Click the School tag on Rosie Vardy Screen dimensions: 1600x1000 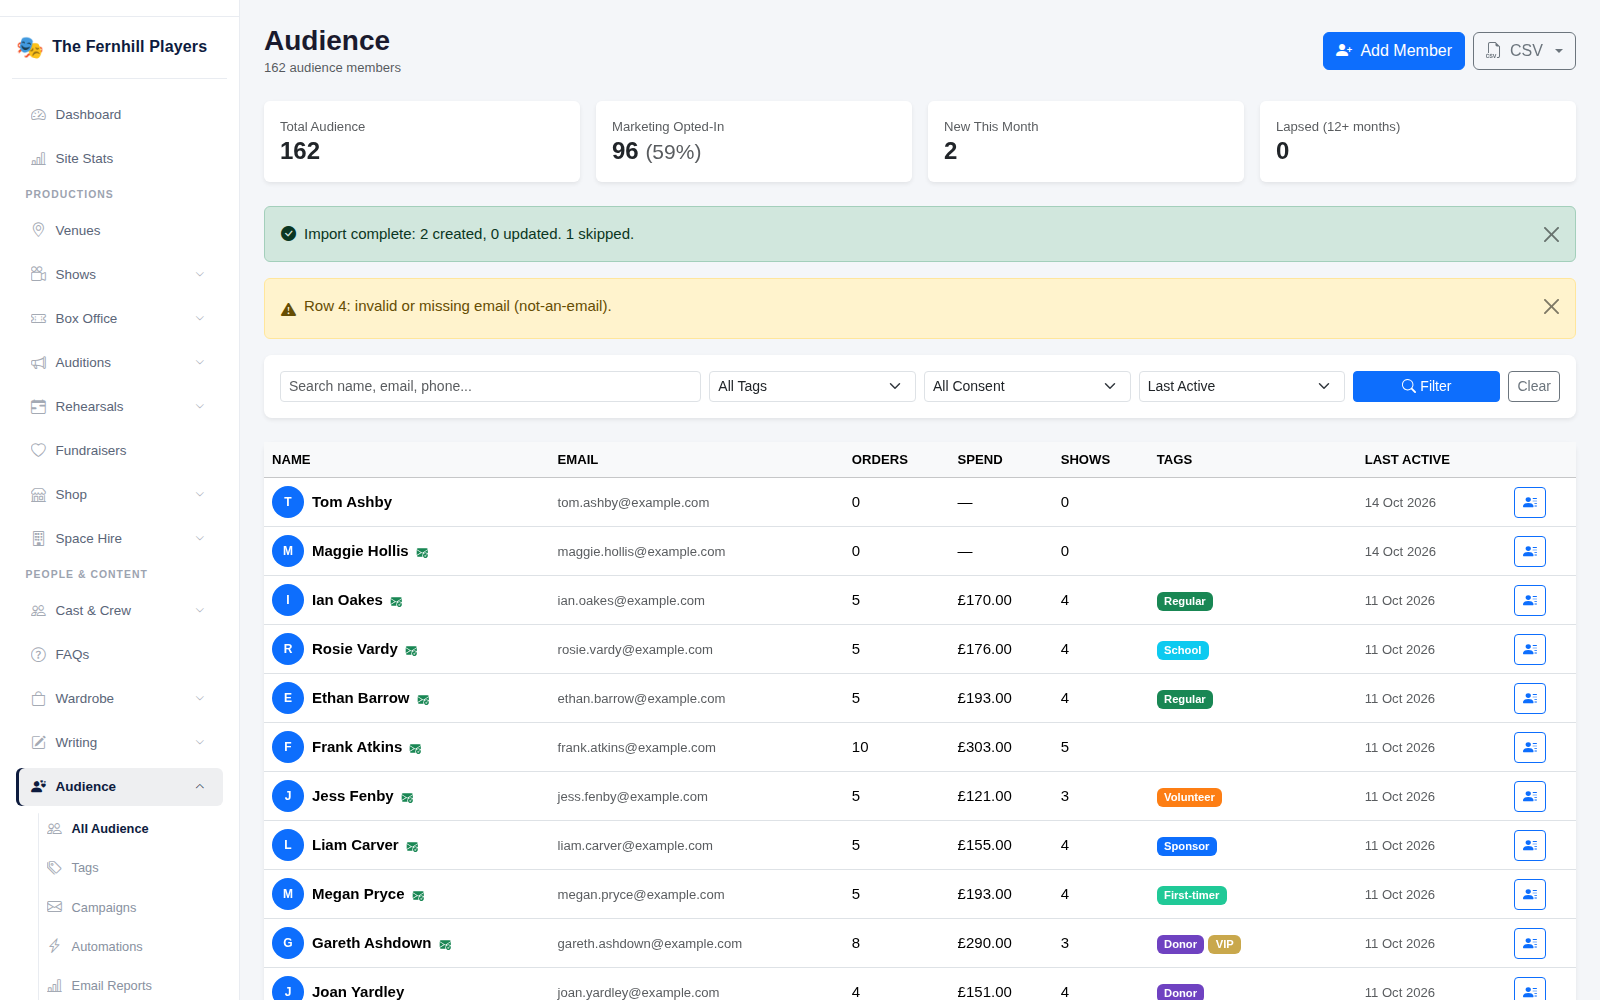click(1183, 650)
